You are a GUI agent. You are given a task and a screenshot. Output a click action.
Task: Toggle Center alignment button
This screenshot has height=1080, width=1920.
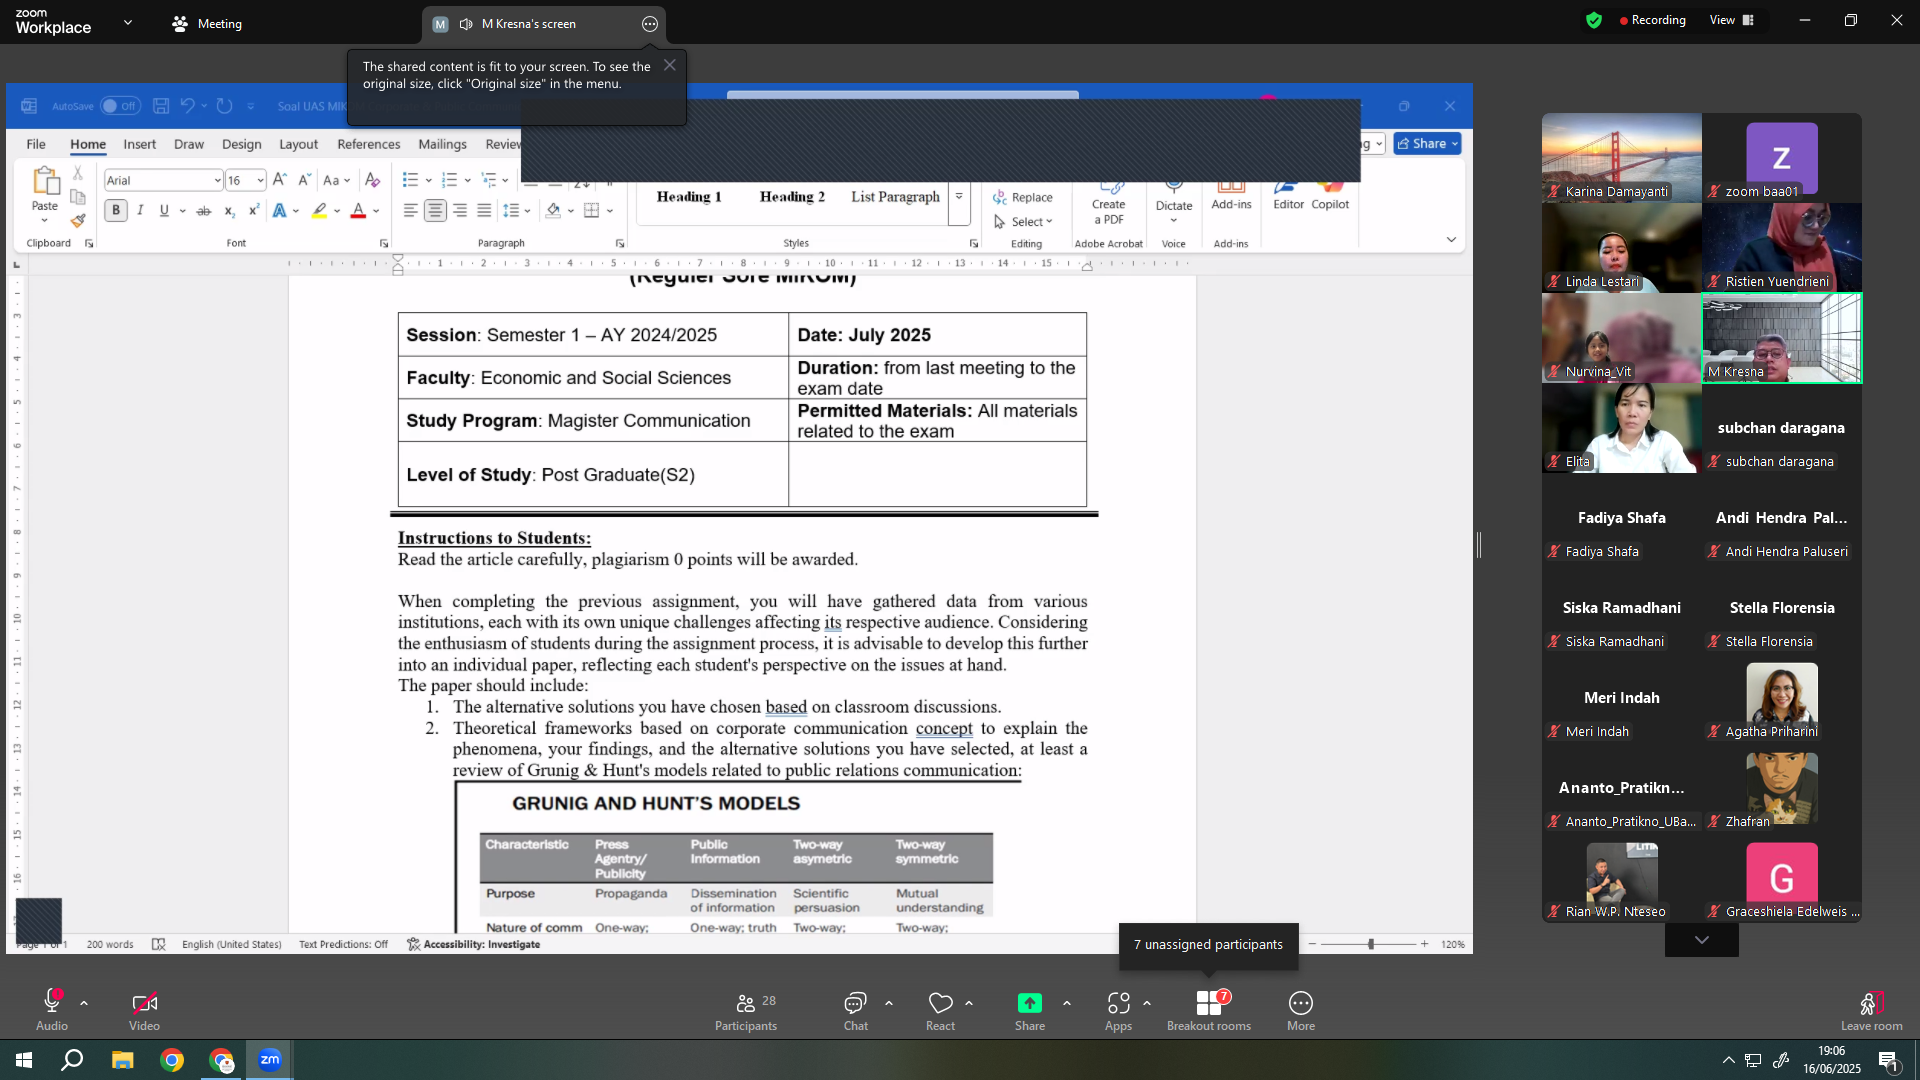(435, 211)
